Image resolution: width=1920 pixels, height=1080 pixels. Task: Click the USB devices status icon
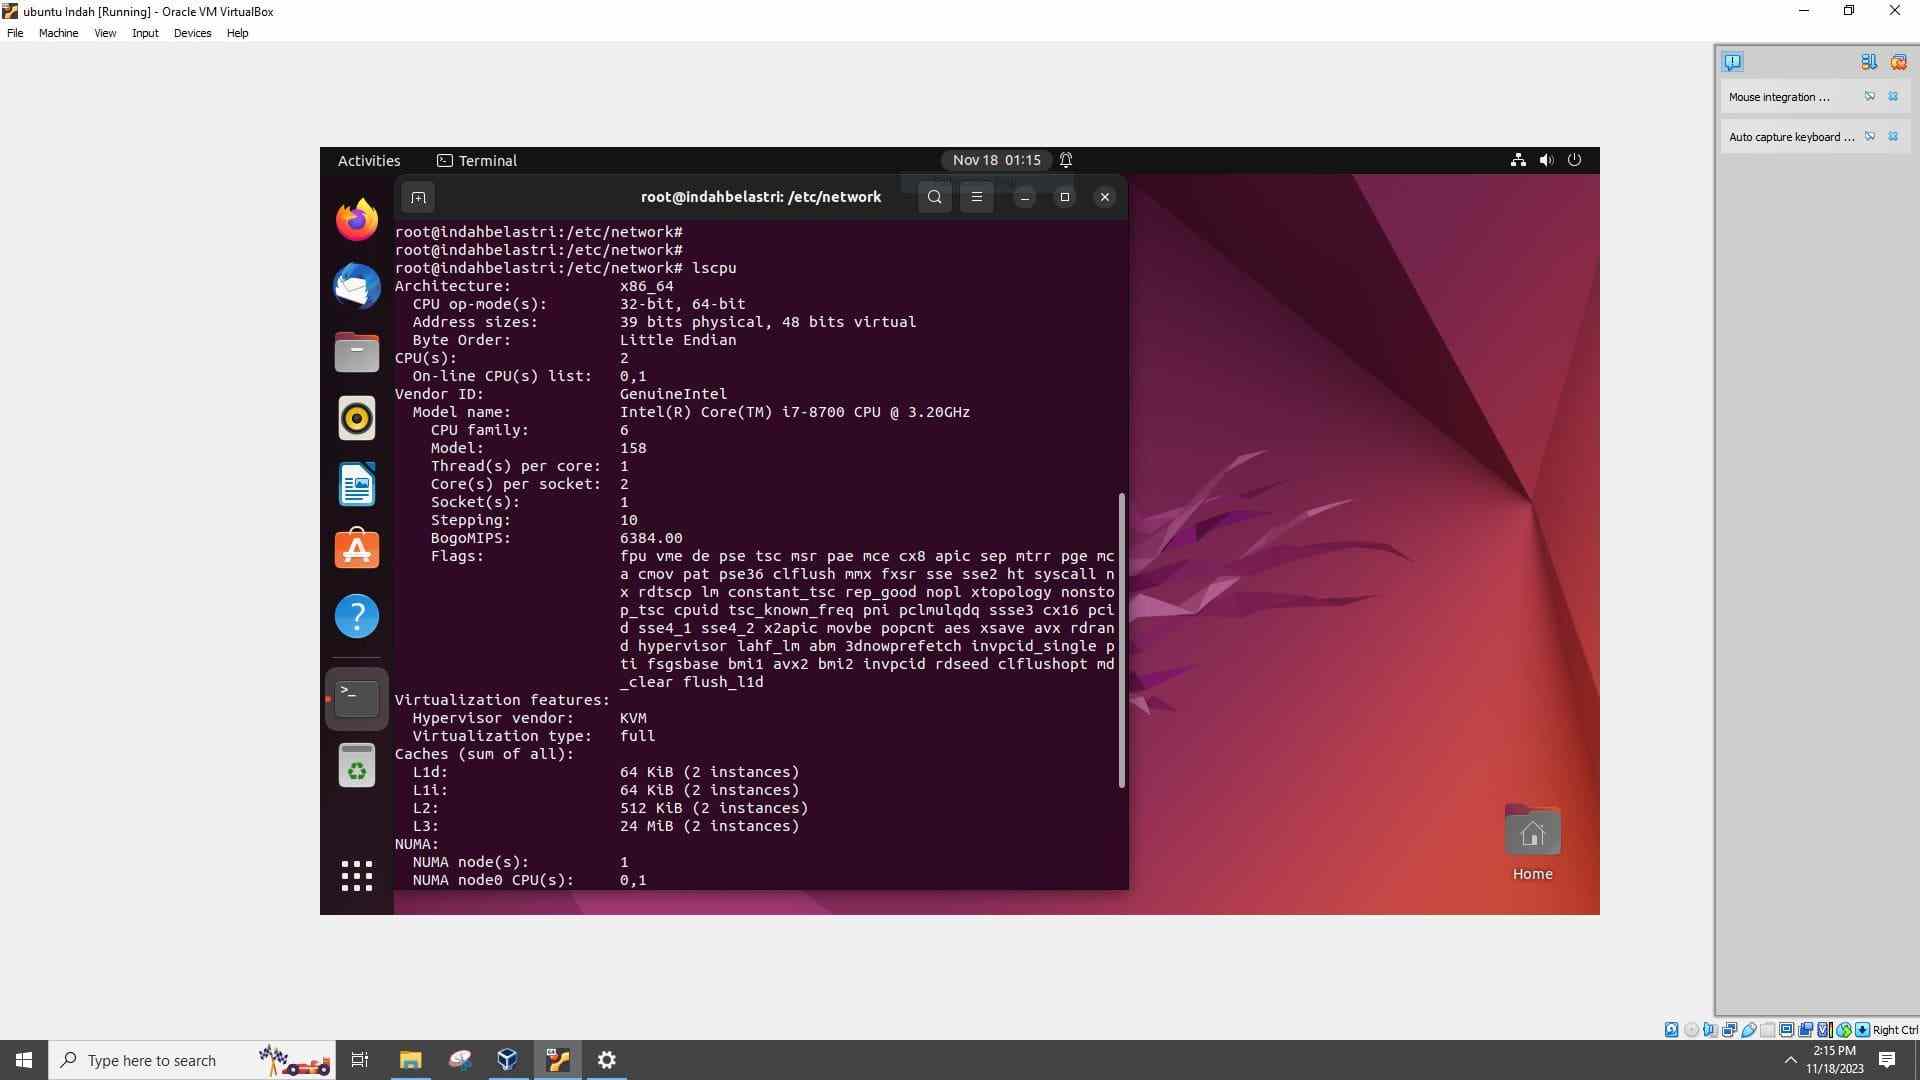point(1749,1030)
